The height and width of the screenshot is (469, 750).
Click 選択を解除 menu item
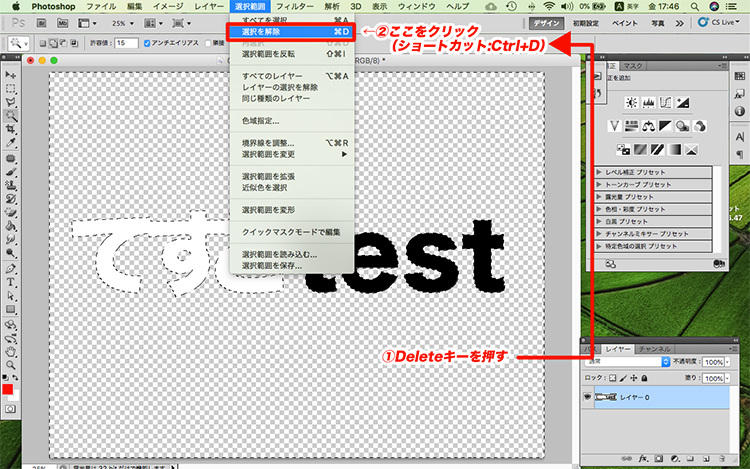point(291,32)
